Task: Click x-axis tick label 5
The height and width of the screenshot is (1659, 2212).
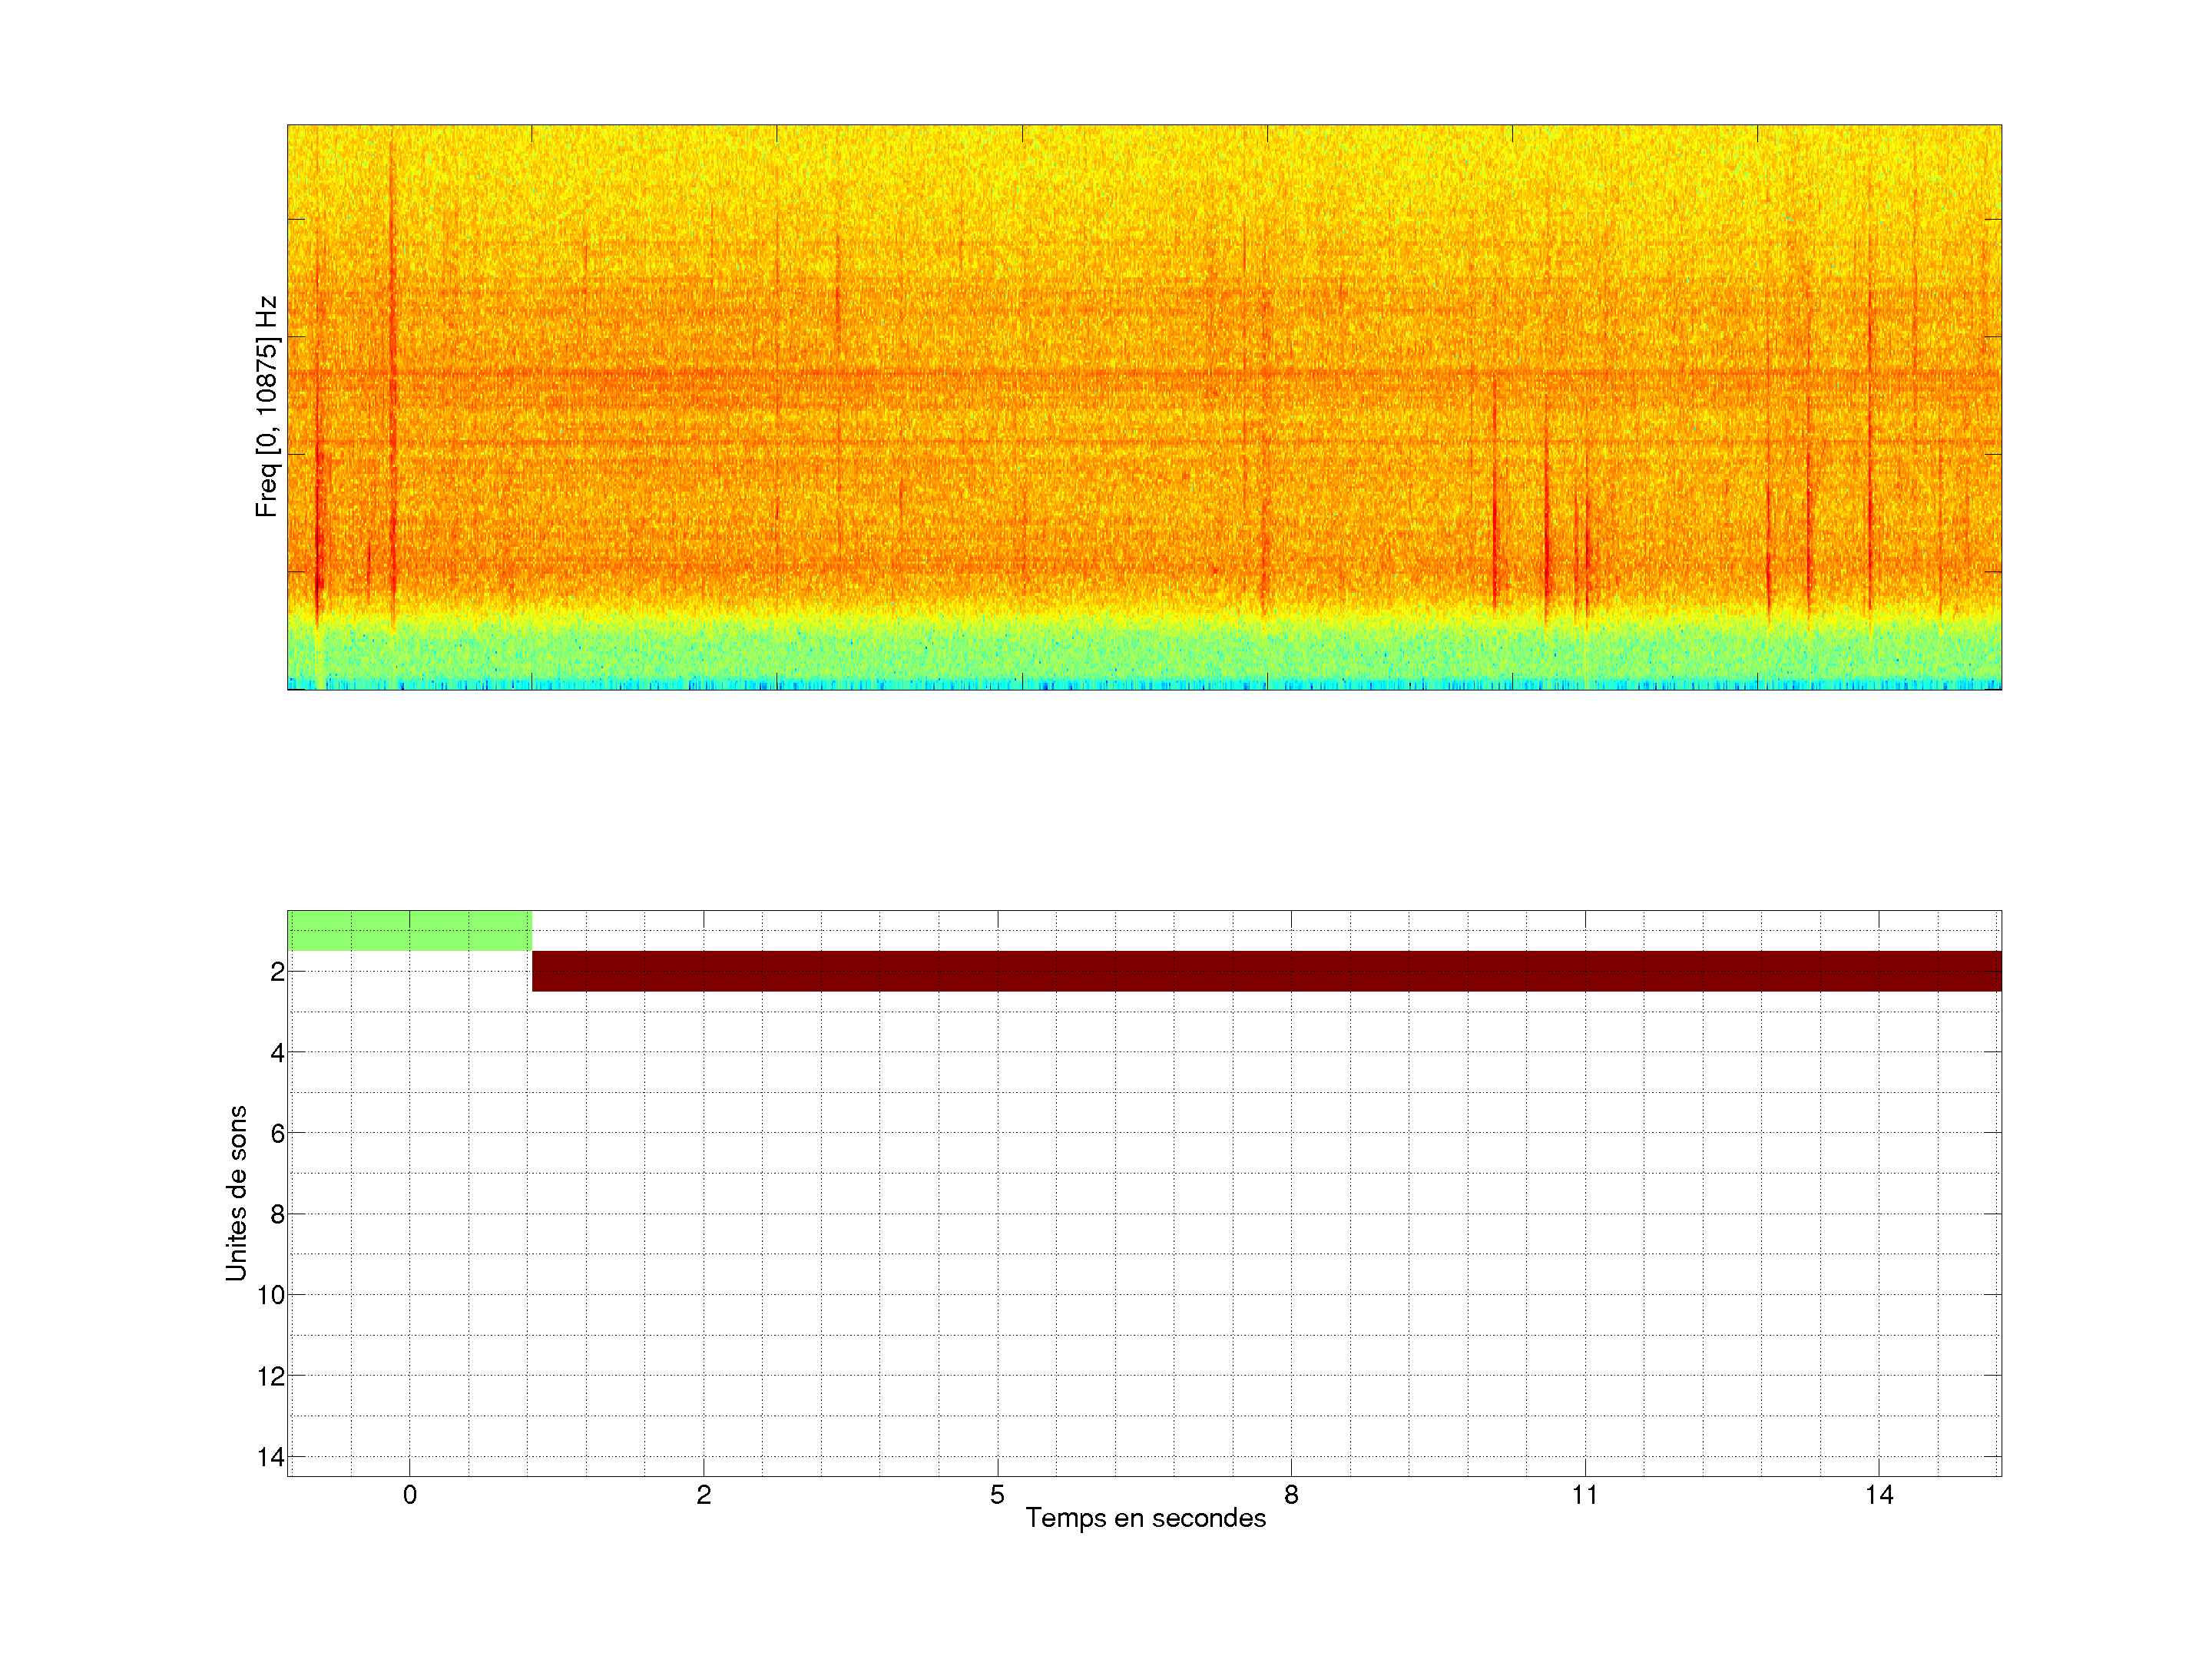Action: (997, 1495)
